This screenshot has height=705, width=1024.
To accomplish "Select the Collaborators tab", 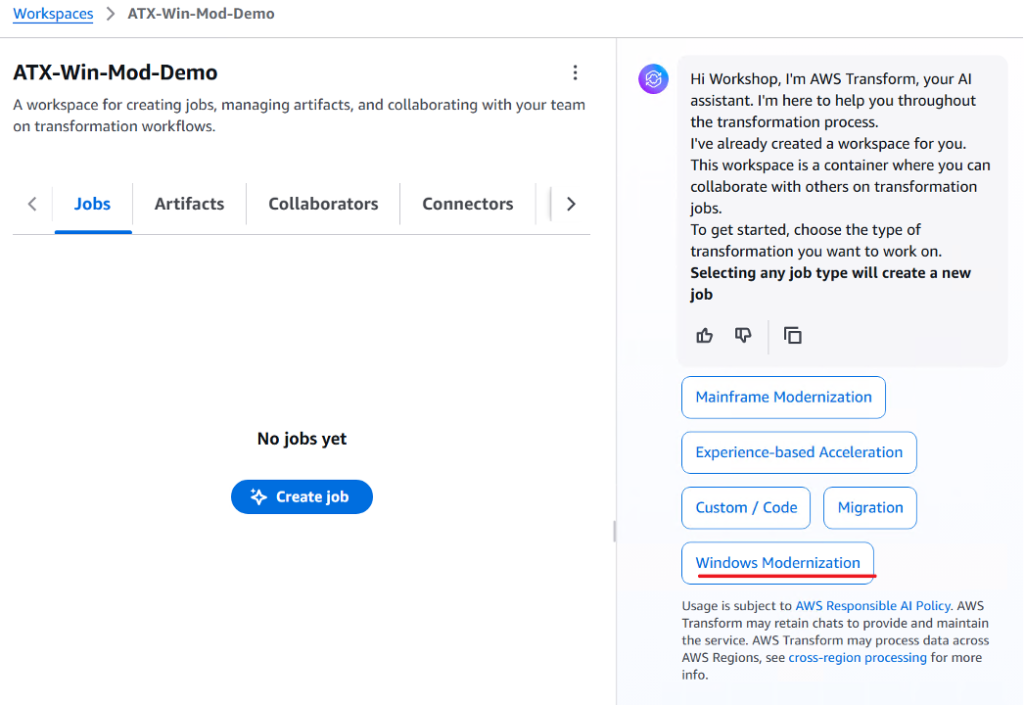I will (x=323, y=204).
